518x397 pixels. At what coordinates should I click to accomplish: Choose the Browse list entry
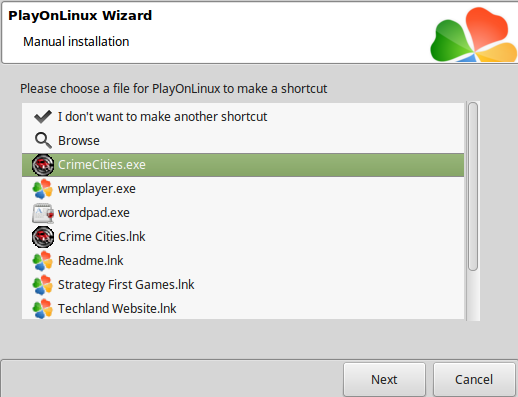(243, 141)
